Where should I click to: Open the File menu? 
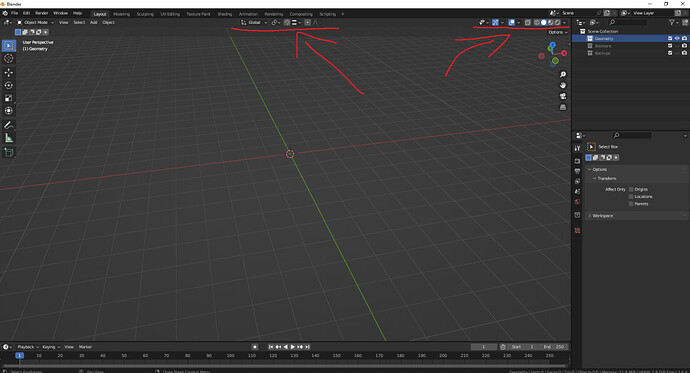click(15, 13)
